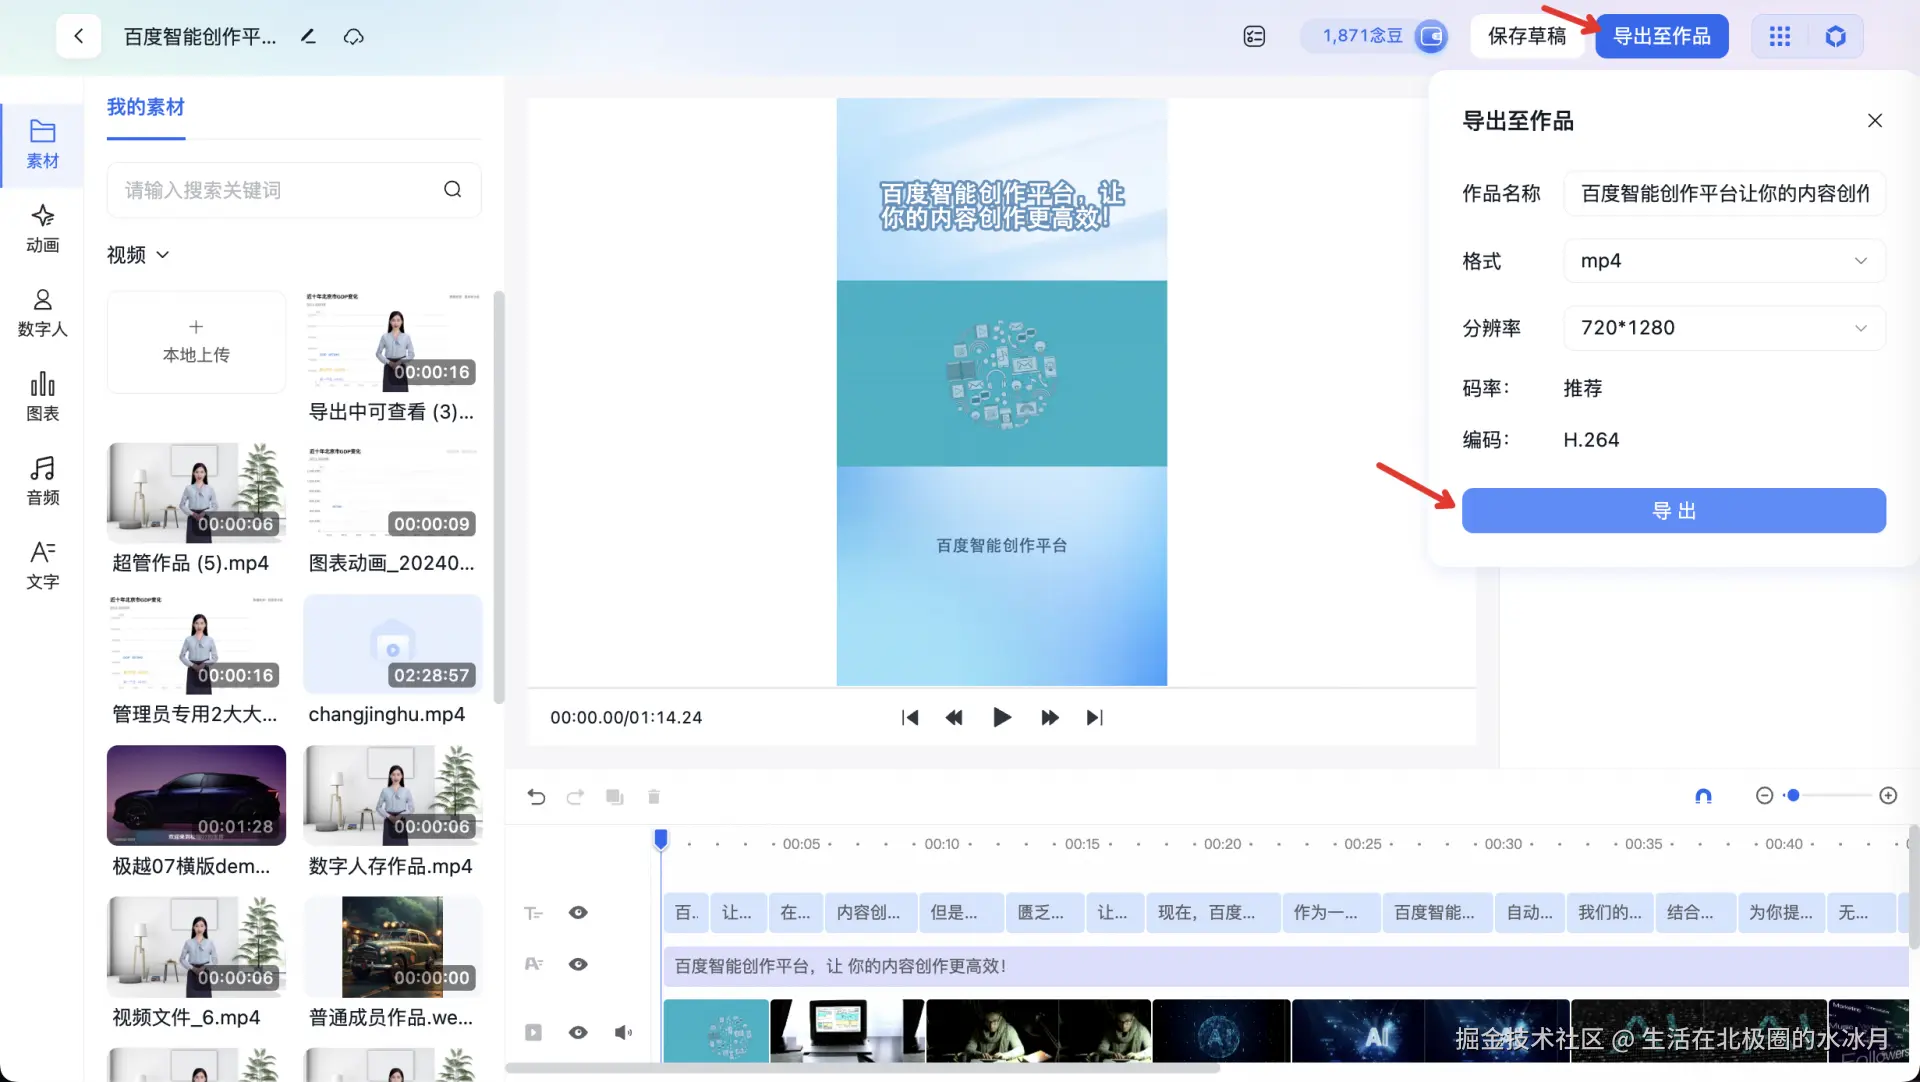Viewport: 1920px width, 1082px height.
Task: Open the 图表 chart panel
Action: click(42, 396)
